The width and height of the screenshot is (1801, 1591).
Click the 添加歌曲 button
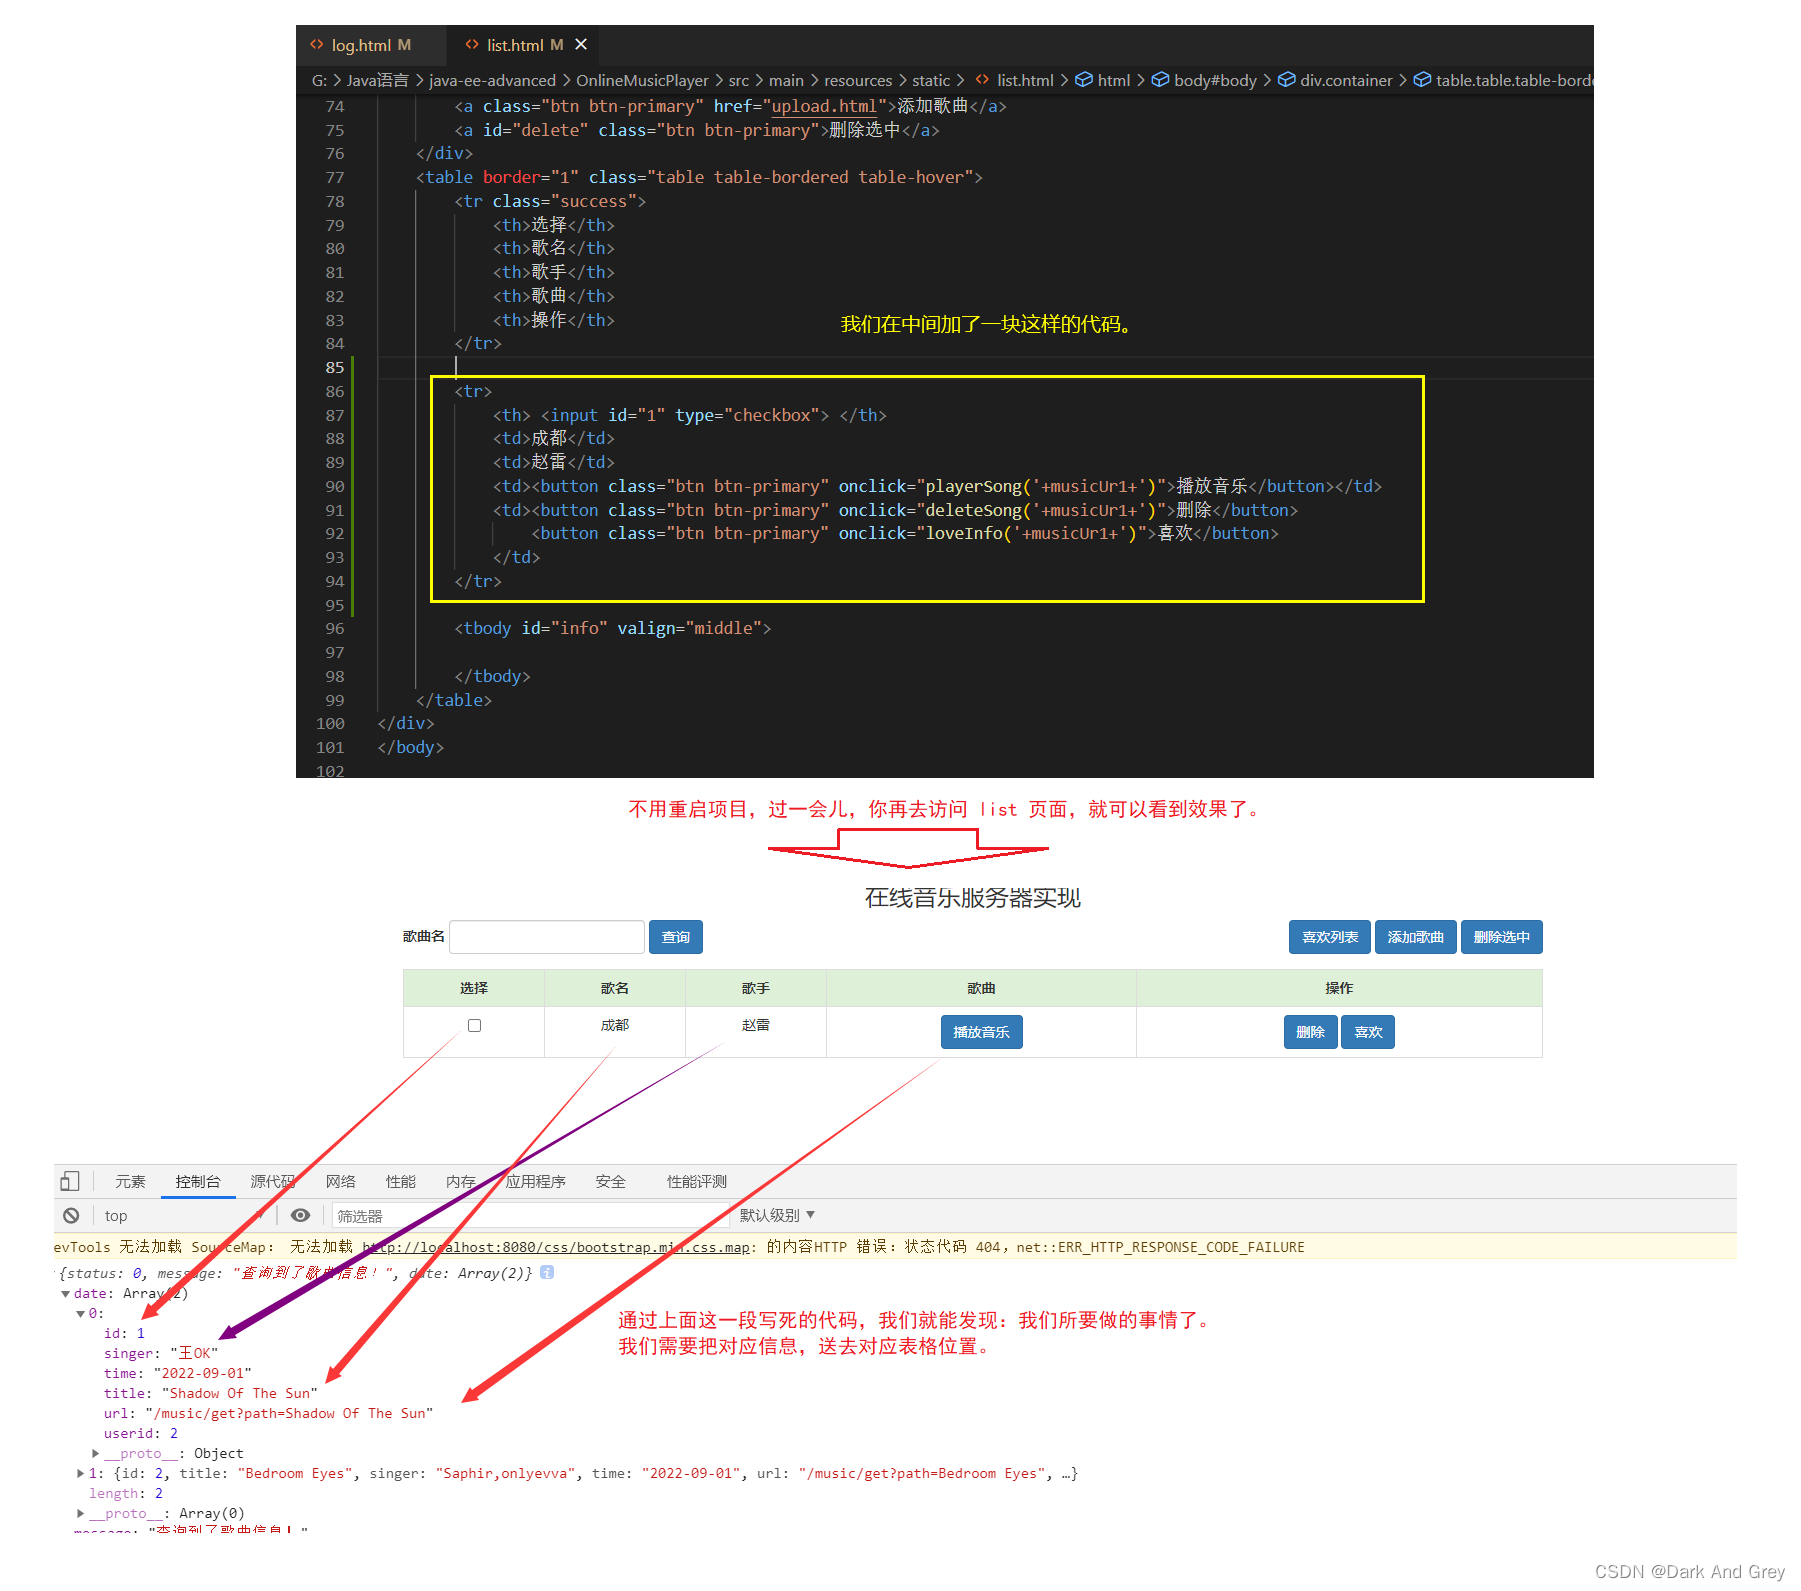[1416, 937]
